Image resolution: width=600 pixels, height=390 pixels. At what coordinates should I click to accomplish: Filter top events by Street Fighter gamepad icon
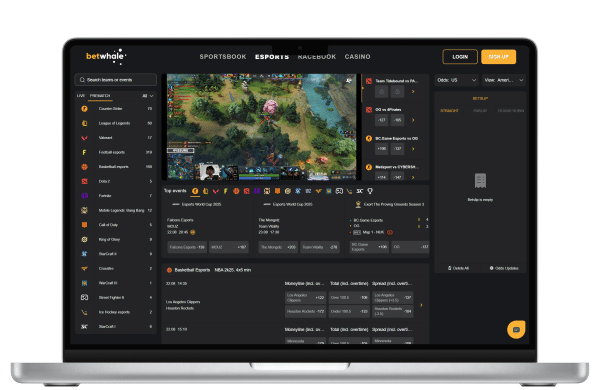click(x=339, y=191)
